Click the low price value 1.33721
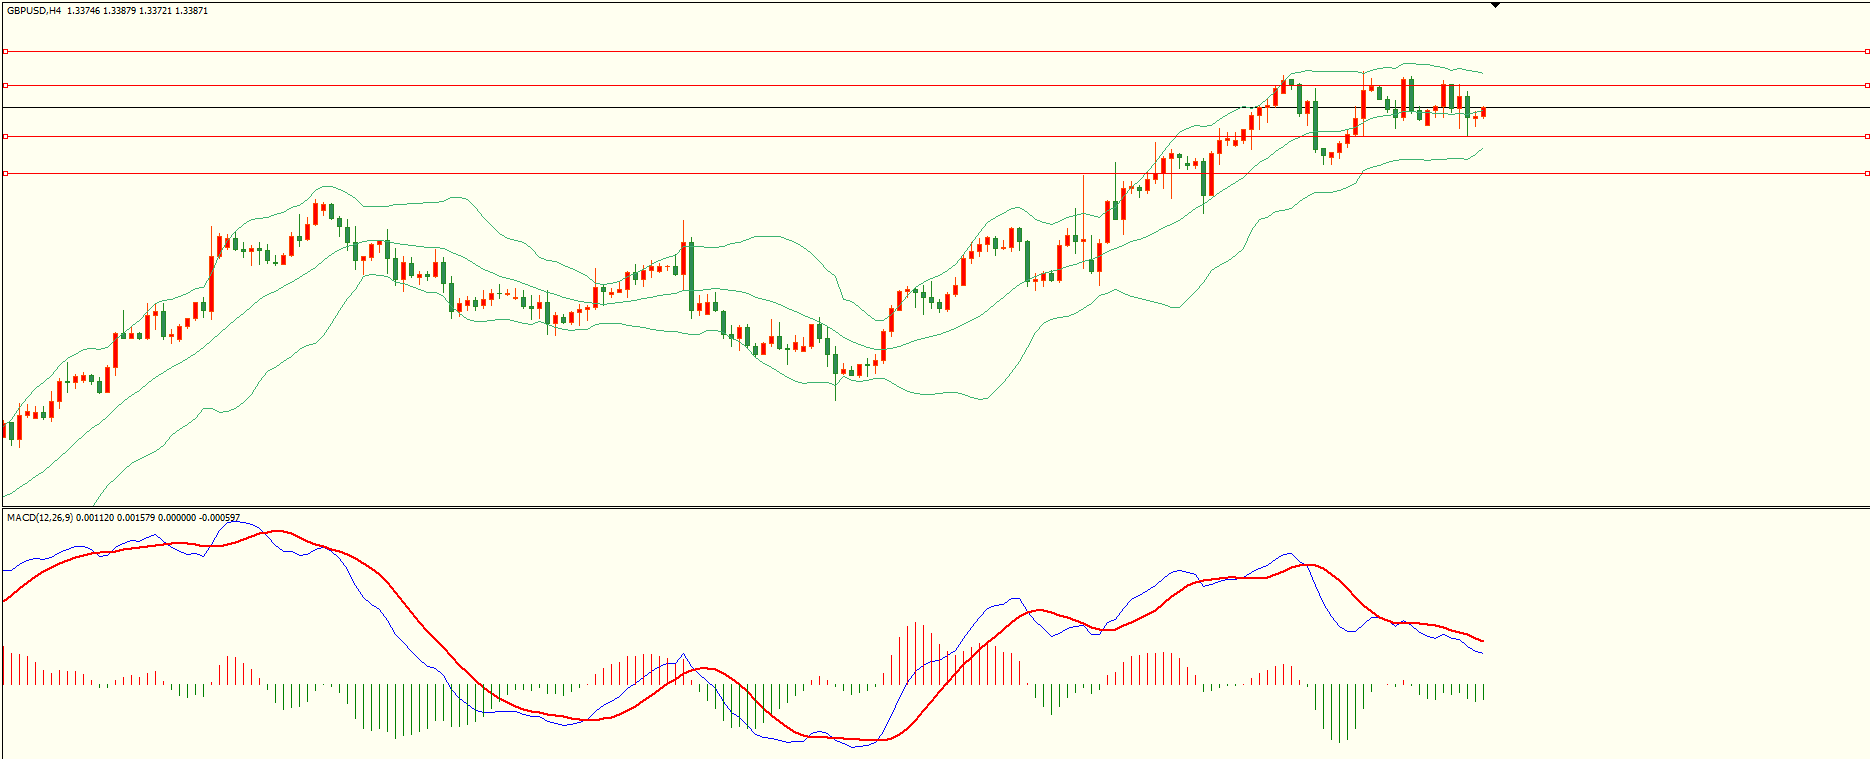 155,11
